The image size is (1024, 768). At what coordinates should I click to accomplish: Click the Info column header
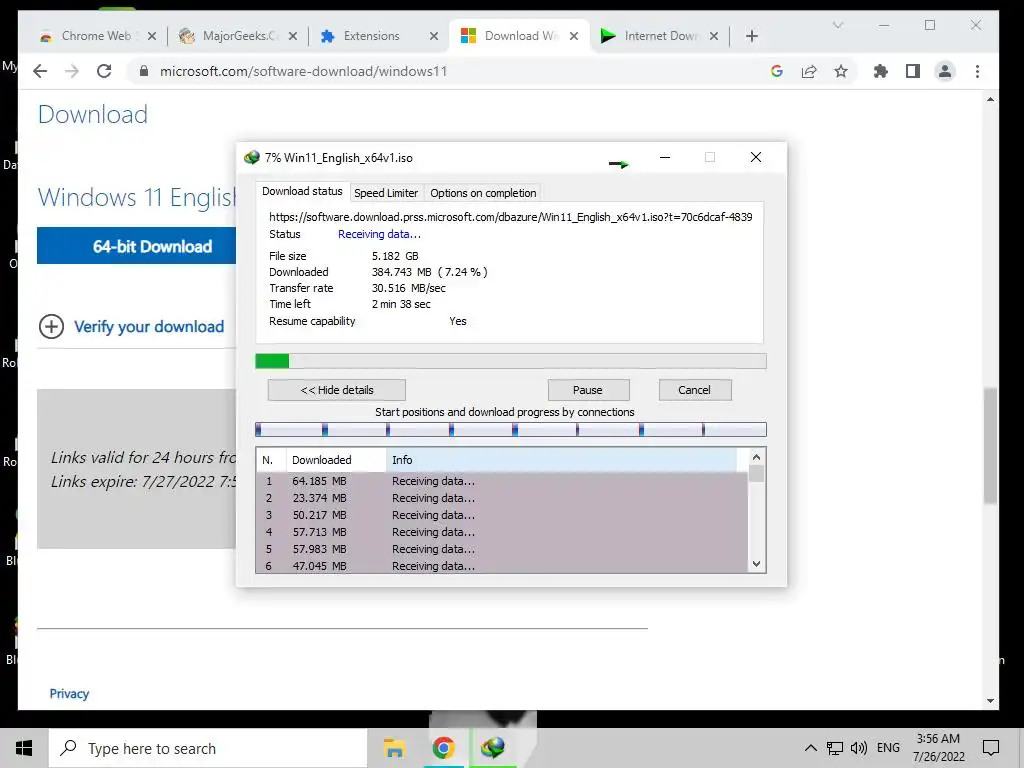(562, 460)
